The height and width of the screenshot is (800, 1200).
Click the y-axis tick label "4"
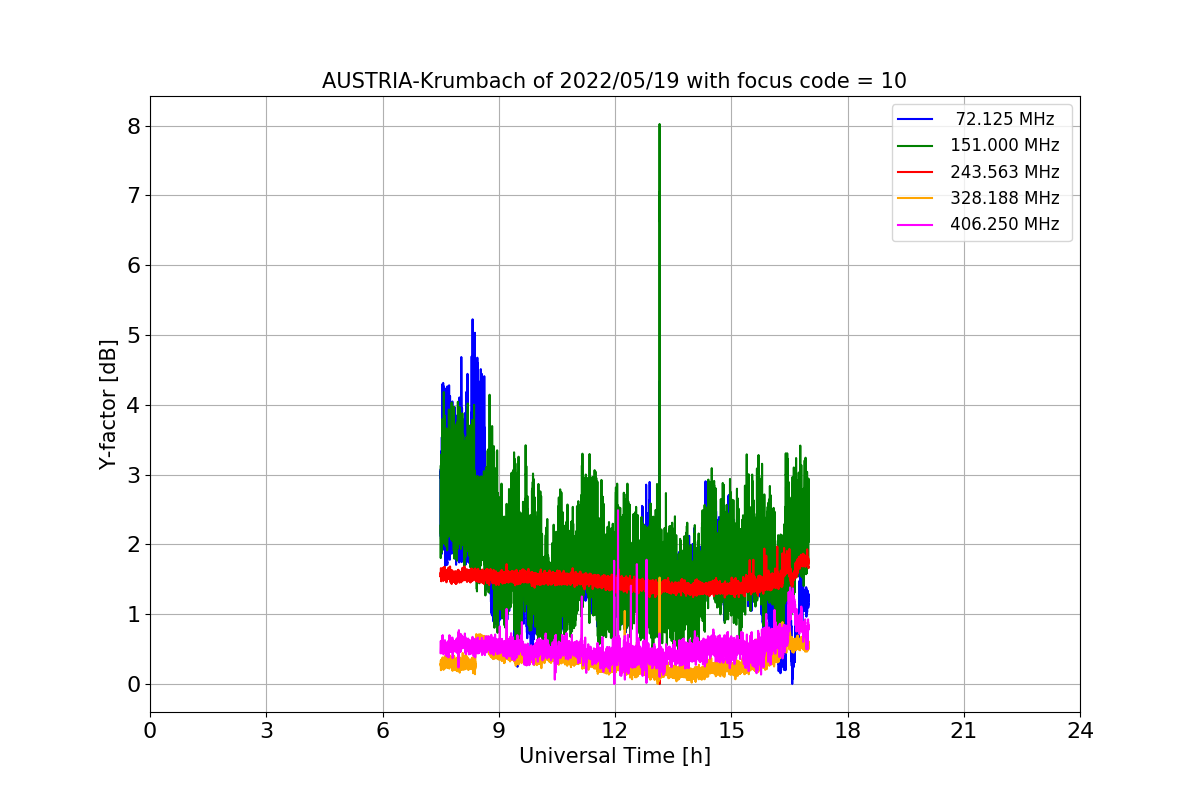pyautogui.click(x=132, y=405)
